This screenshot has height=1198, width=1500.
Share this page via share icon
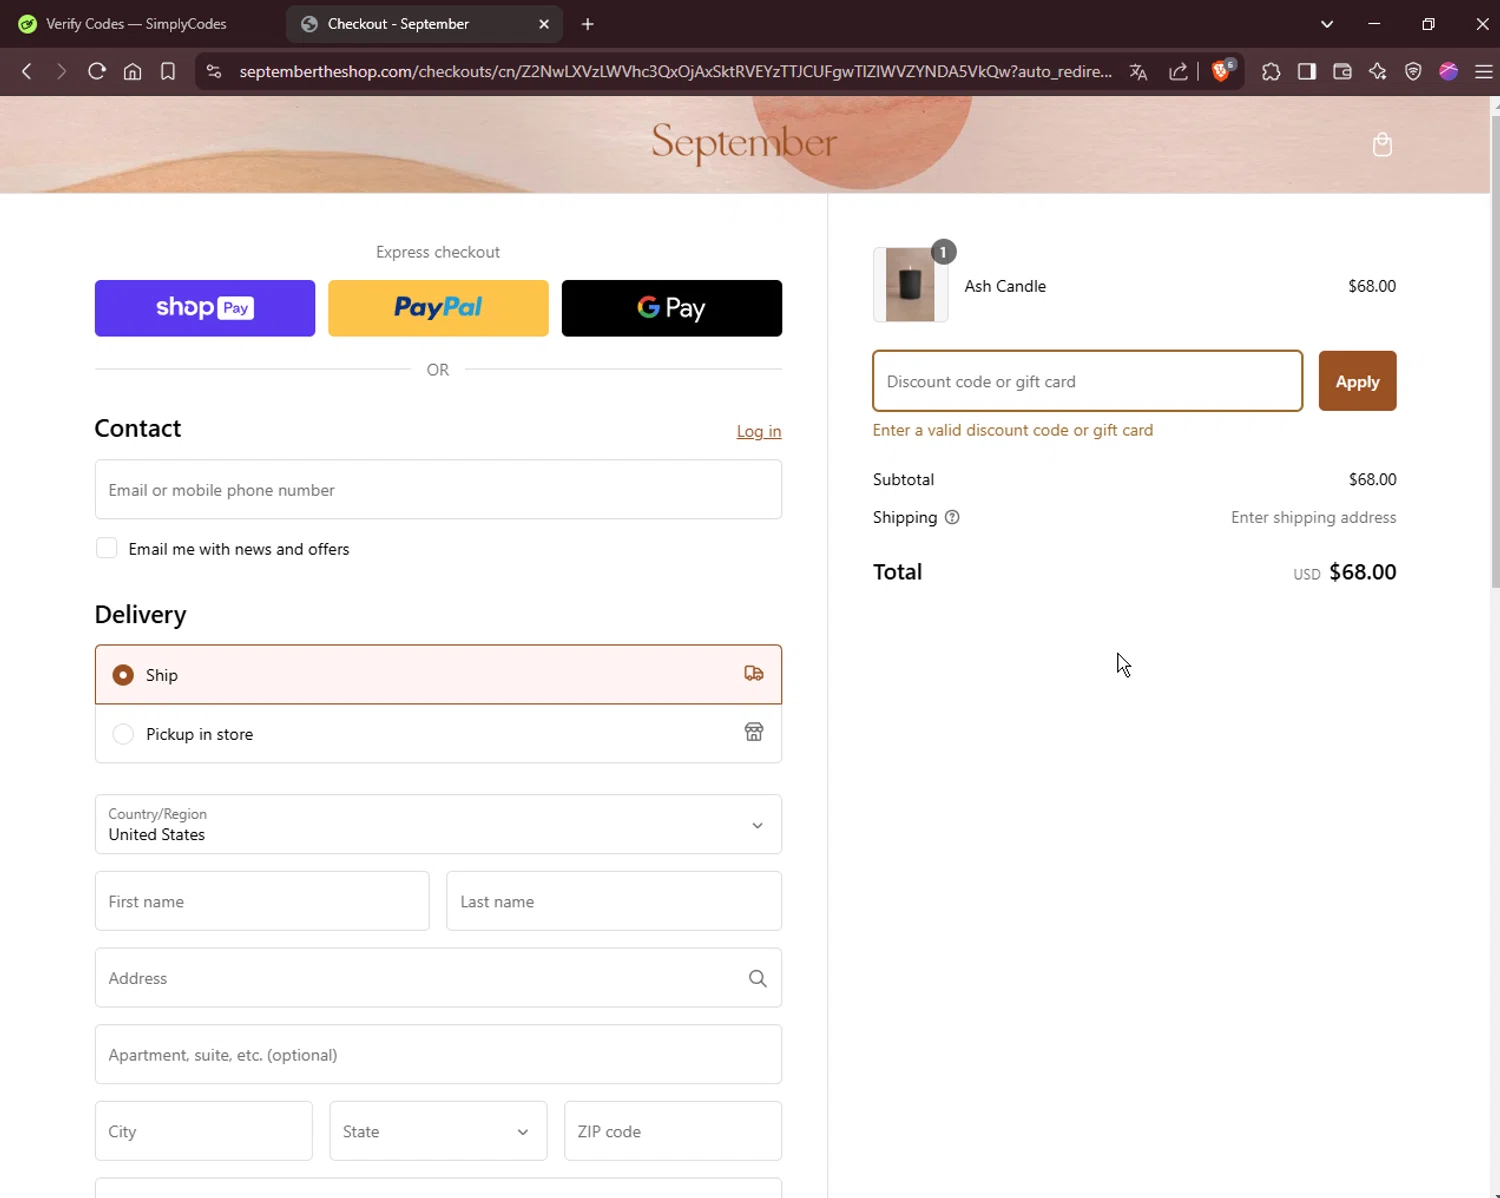point(1178,71)
